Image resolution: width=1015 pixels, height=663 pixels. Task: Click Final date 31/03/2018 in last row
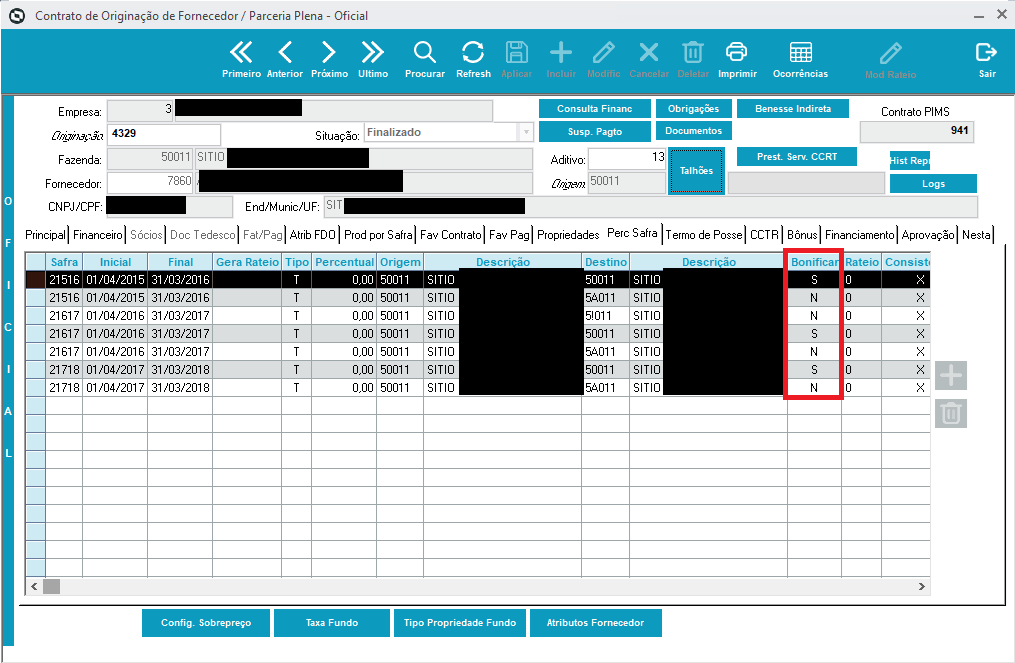(x=180, y=388)
